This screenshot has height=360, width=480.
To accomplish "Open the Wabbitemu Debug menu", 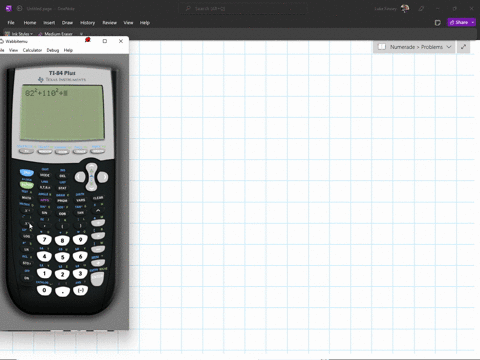I will (53, 50).
